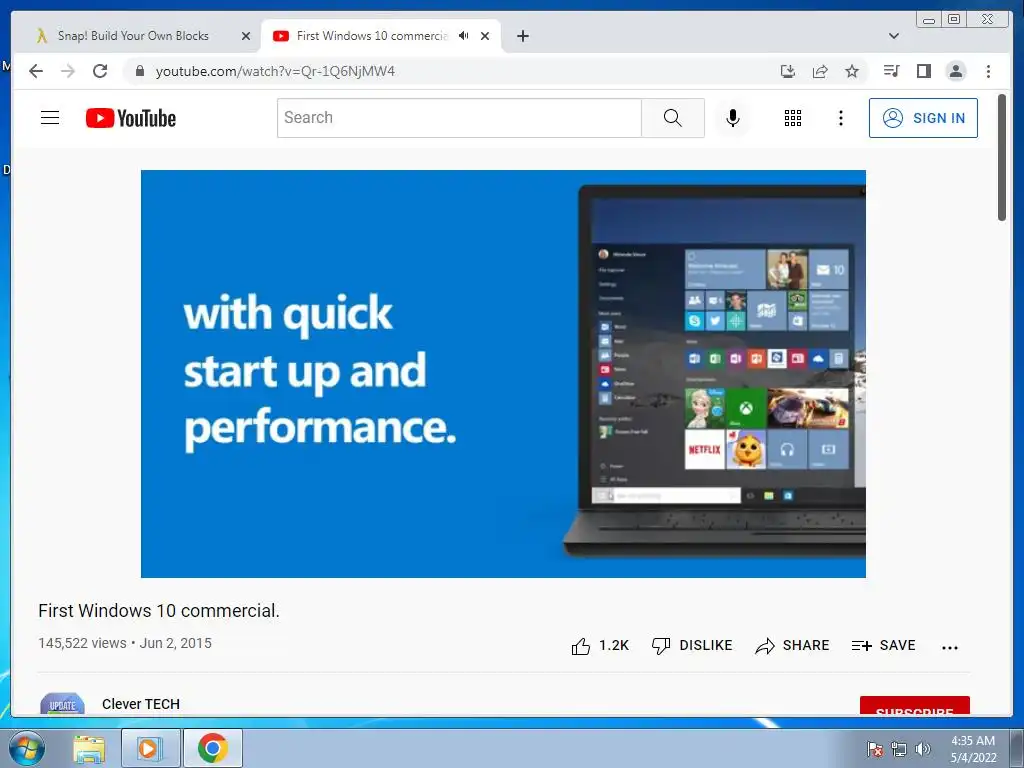Open the Windows Start orb
The image size is (1024, 768).
click(27, 748)
